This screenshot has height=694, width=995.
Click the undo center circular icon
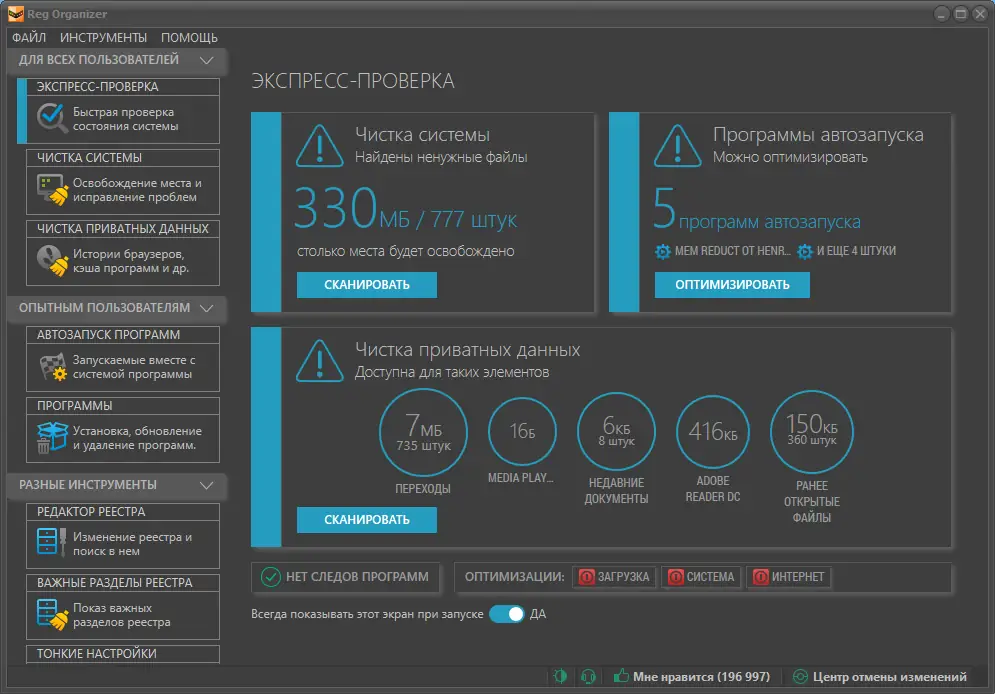pyautogui.click(x=800, y=677)
